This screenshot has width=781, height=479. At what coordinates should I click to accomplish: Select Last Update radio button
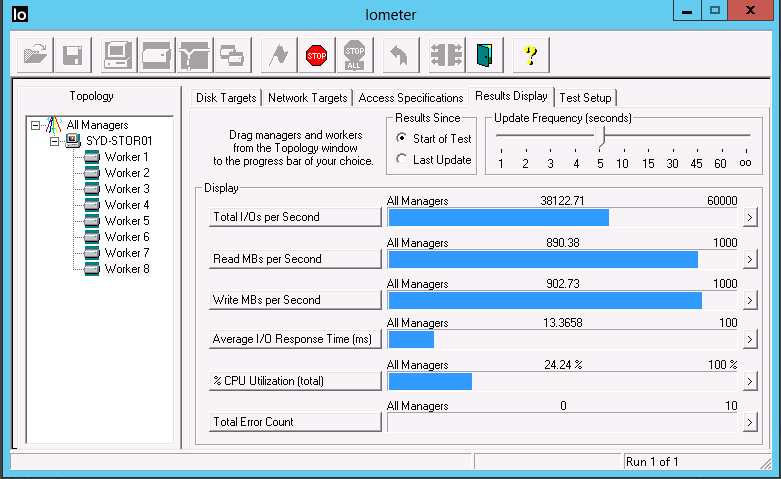[401, 159]
